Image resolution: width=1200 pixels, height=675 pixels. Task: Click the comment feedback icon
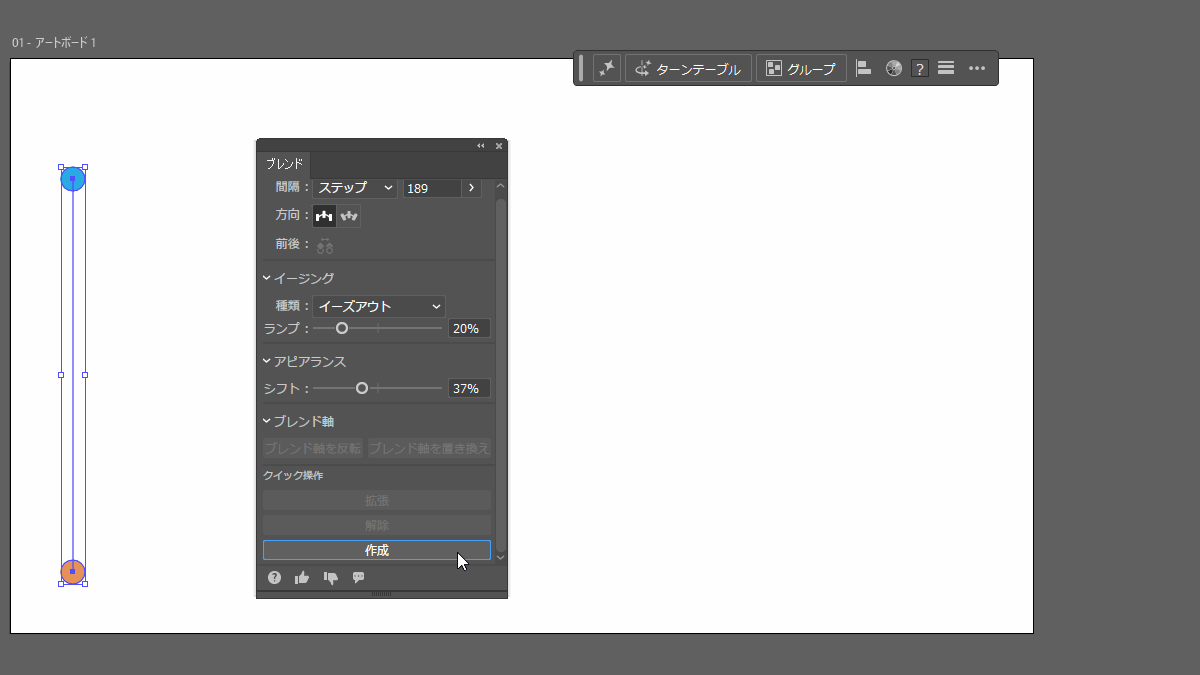(358, 578)
